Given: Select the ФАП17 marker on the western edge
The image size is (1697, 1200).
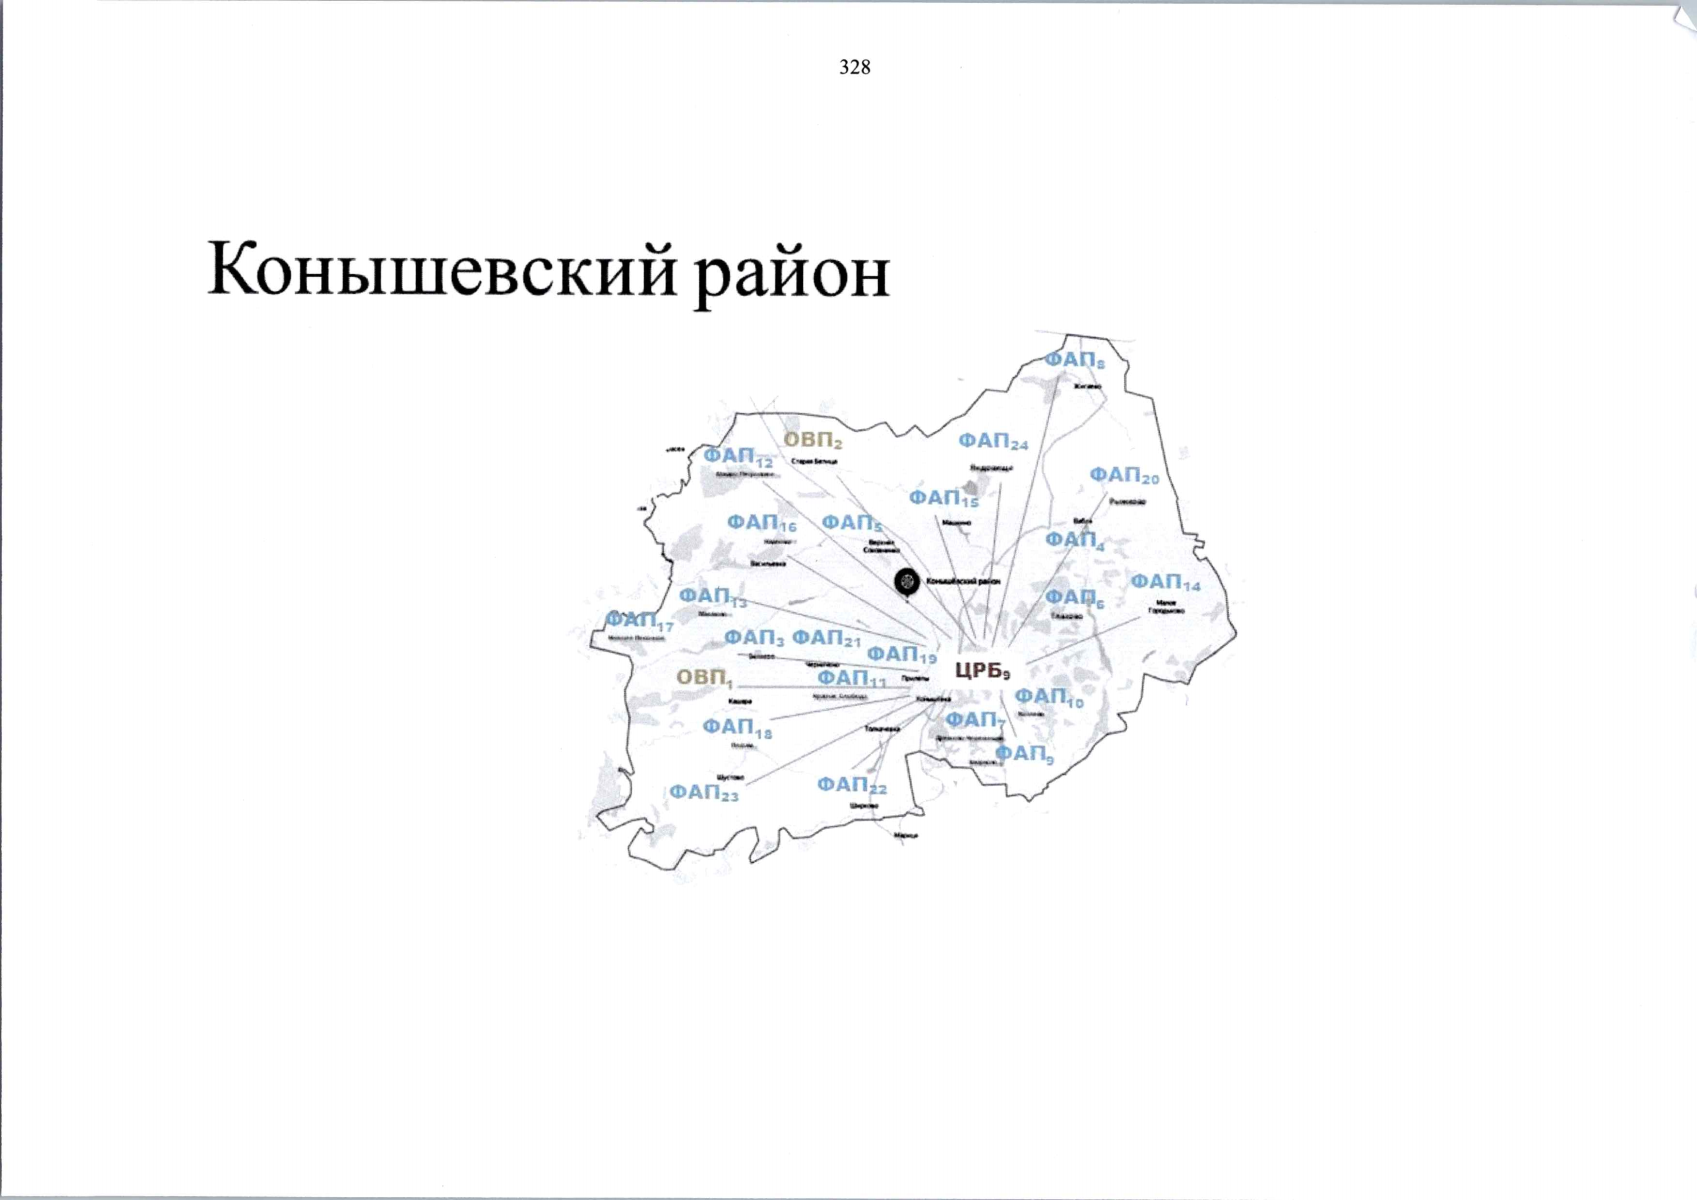Looking at the screenshot, I should tap(638, 621).
